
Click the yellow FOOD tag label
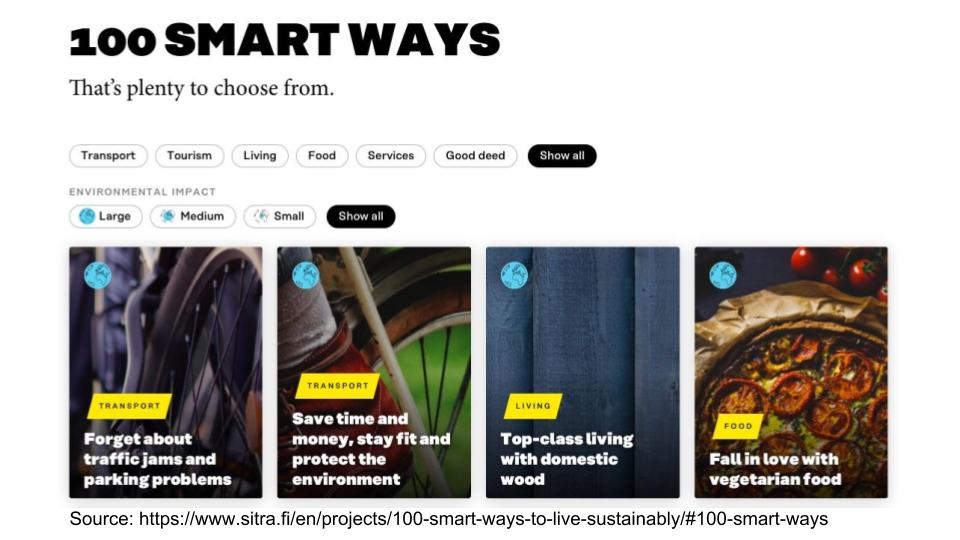pyautogui.click(x=737, y=426)
